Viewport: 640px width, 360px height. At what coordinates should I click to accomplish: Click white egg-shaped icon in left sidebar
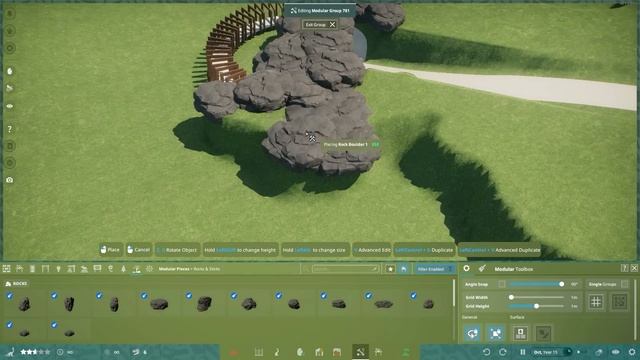coord(10,71)
